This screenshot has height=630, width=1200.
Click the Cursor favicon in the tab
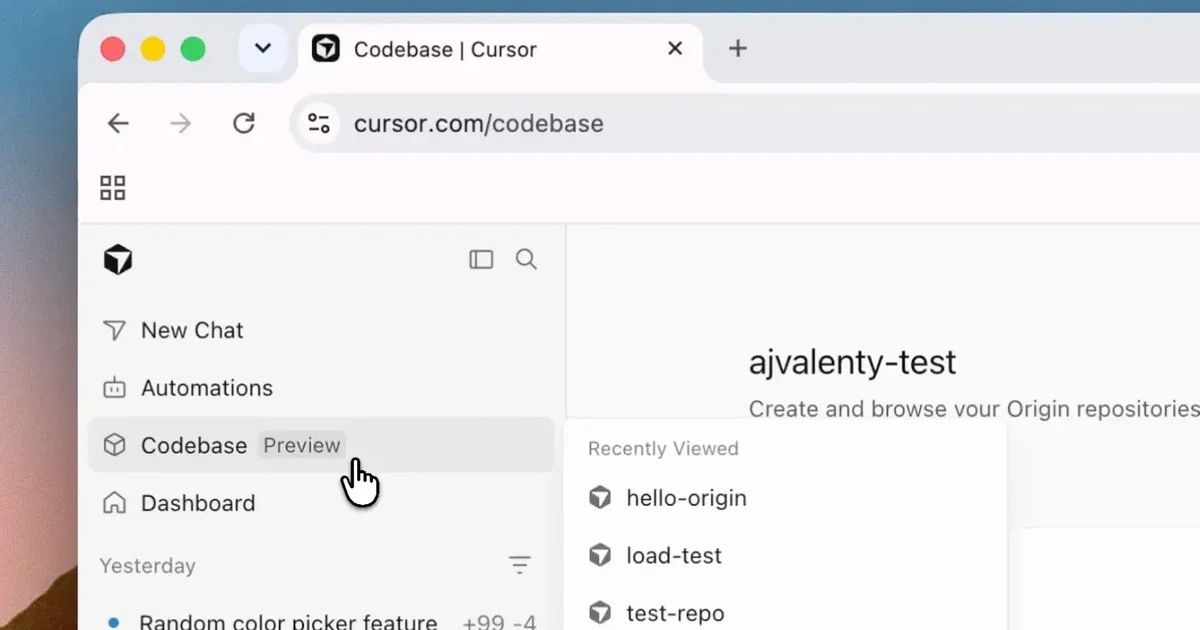326,48
